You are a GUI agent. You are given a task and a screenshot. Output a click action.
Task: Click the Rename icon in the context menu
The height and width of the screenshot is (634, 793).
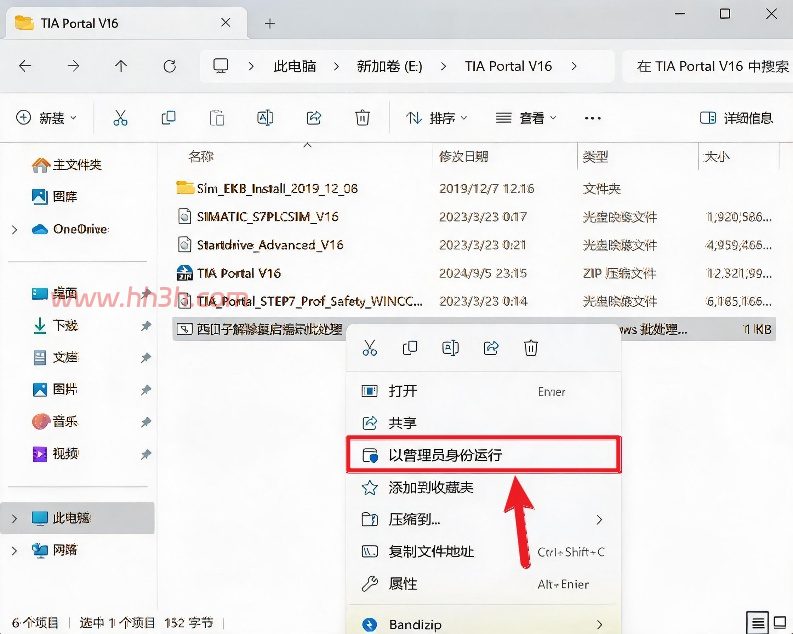tap(450, 348)
